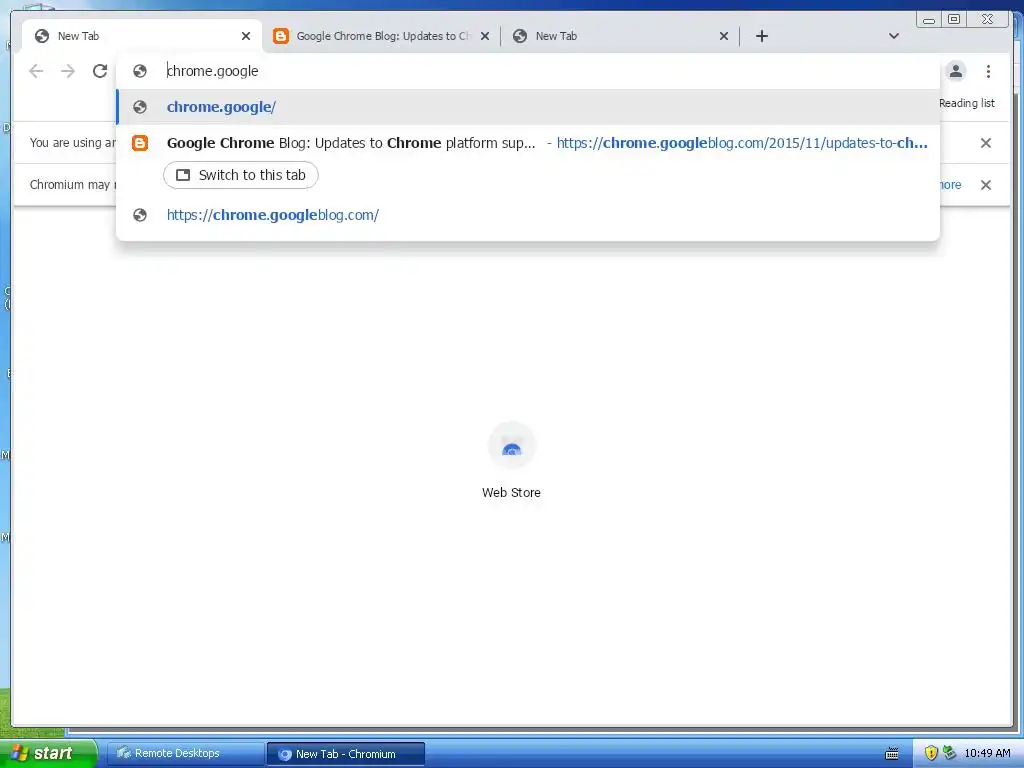Select the chrome.google/ suggestion
Viewport: 1024px width, 768px height.
[528, 107]
